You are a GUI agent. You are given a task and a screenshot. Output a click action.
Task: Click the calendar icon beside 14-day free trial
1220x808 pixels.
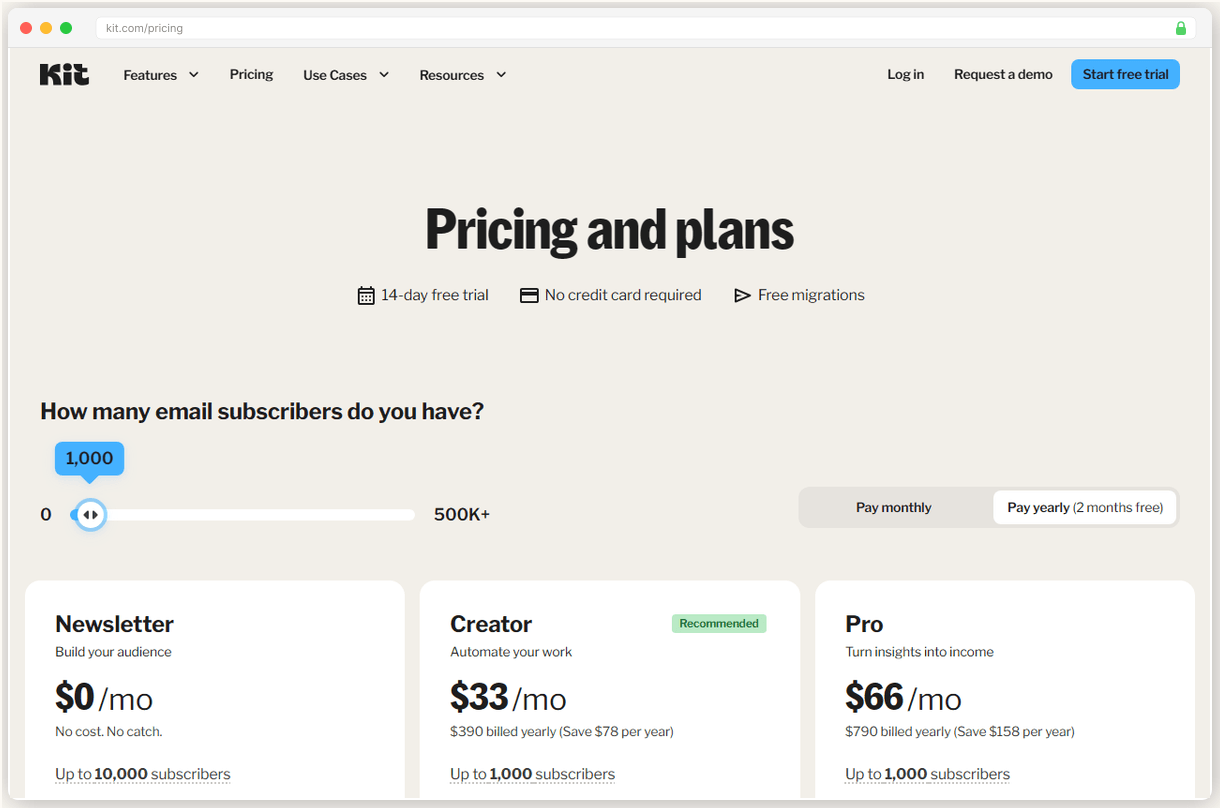(366, 295)
